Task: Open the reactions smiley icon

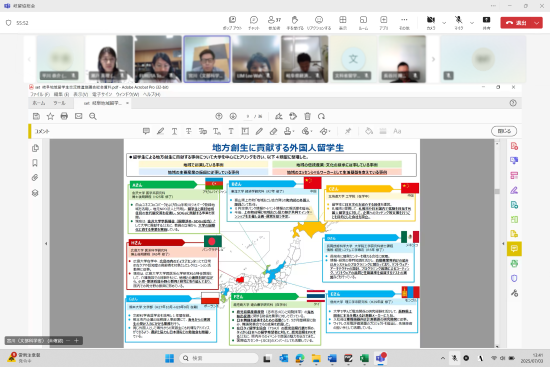Action: pos(318,22)
